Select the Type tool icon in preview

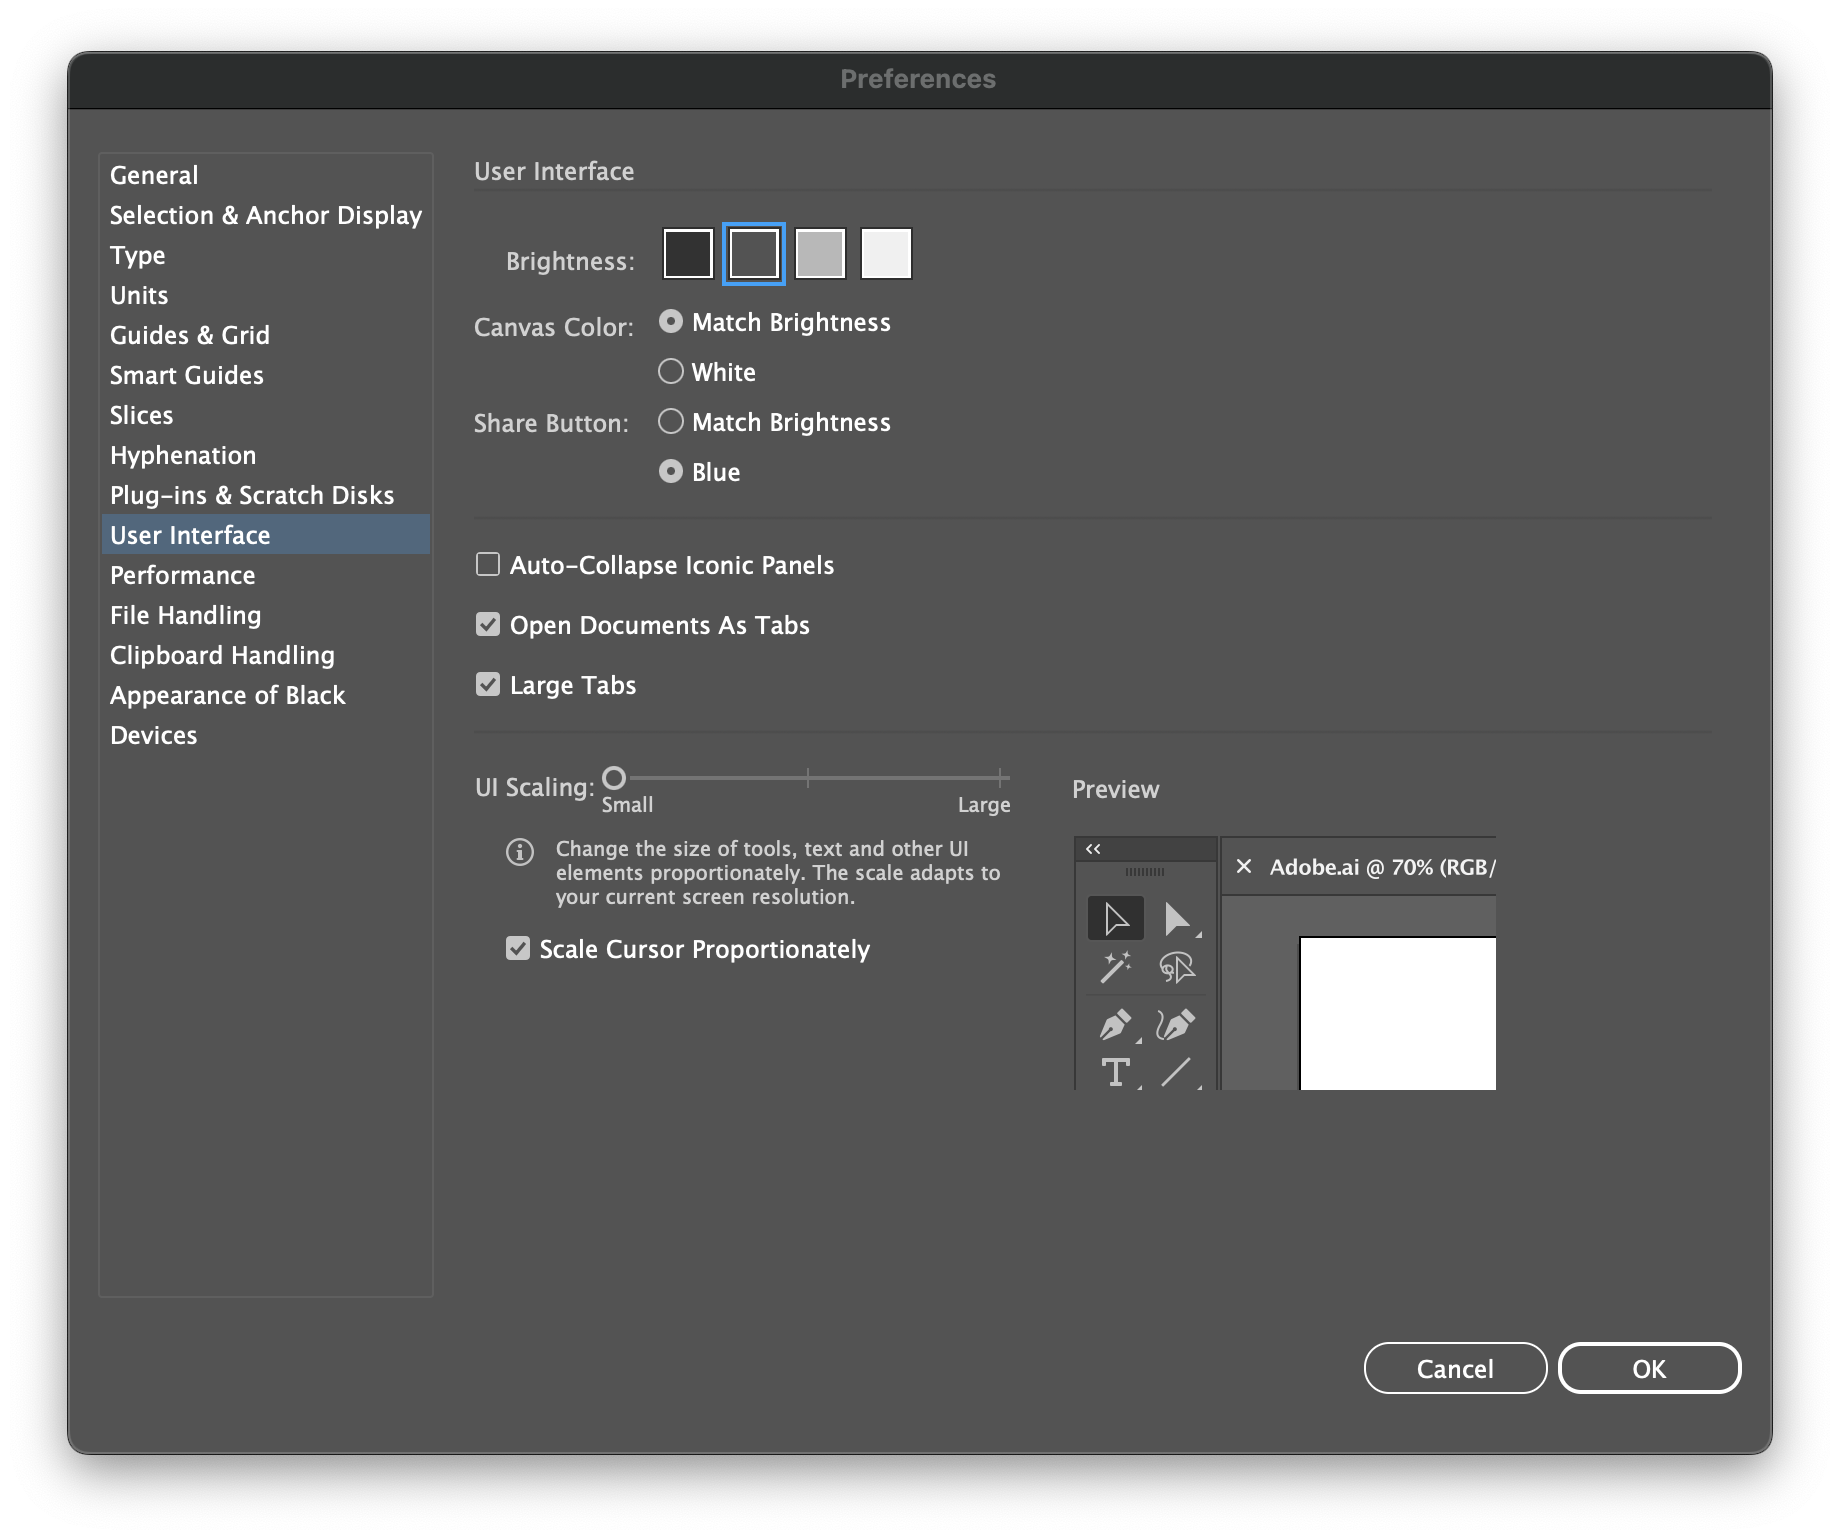[x=1115, y=1072]
